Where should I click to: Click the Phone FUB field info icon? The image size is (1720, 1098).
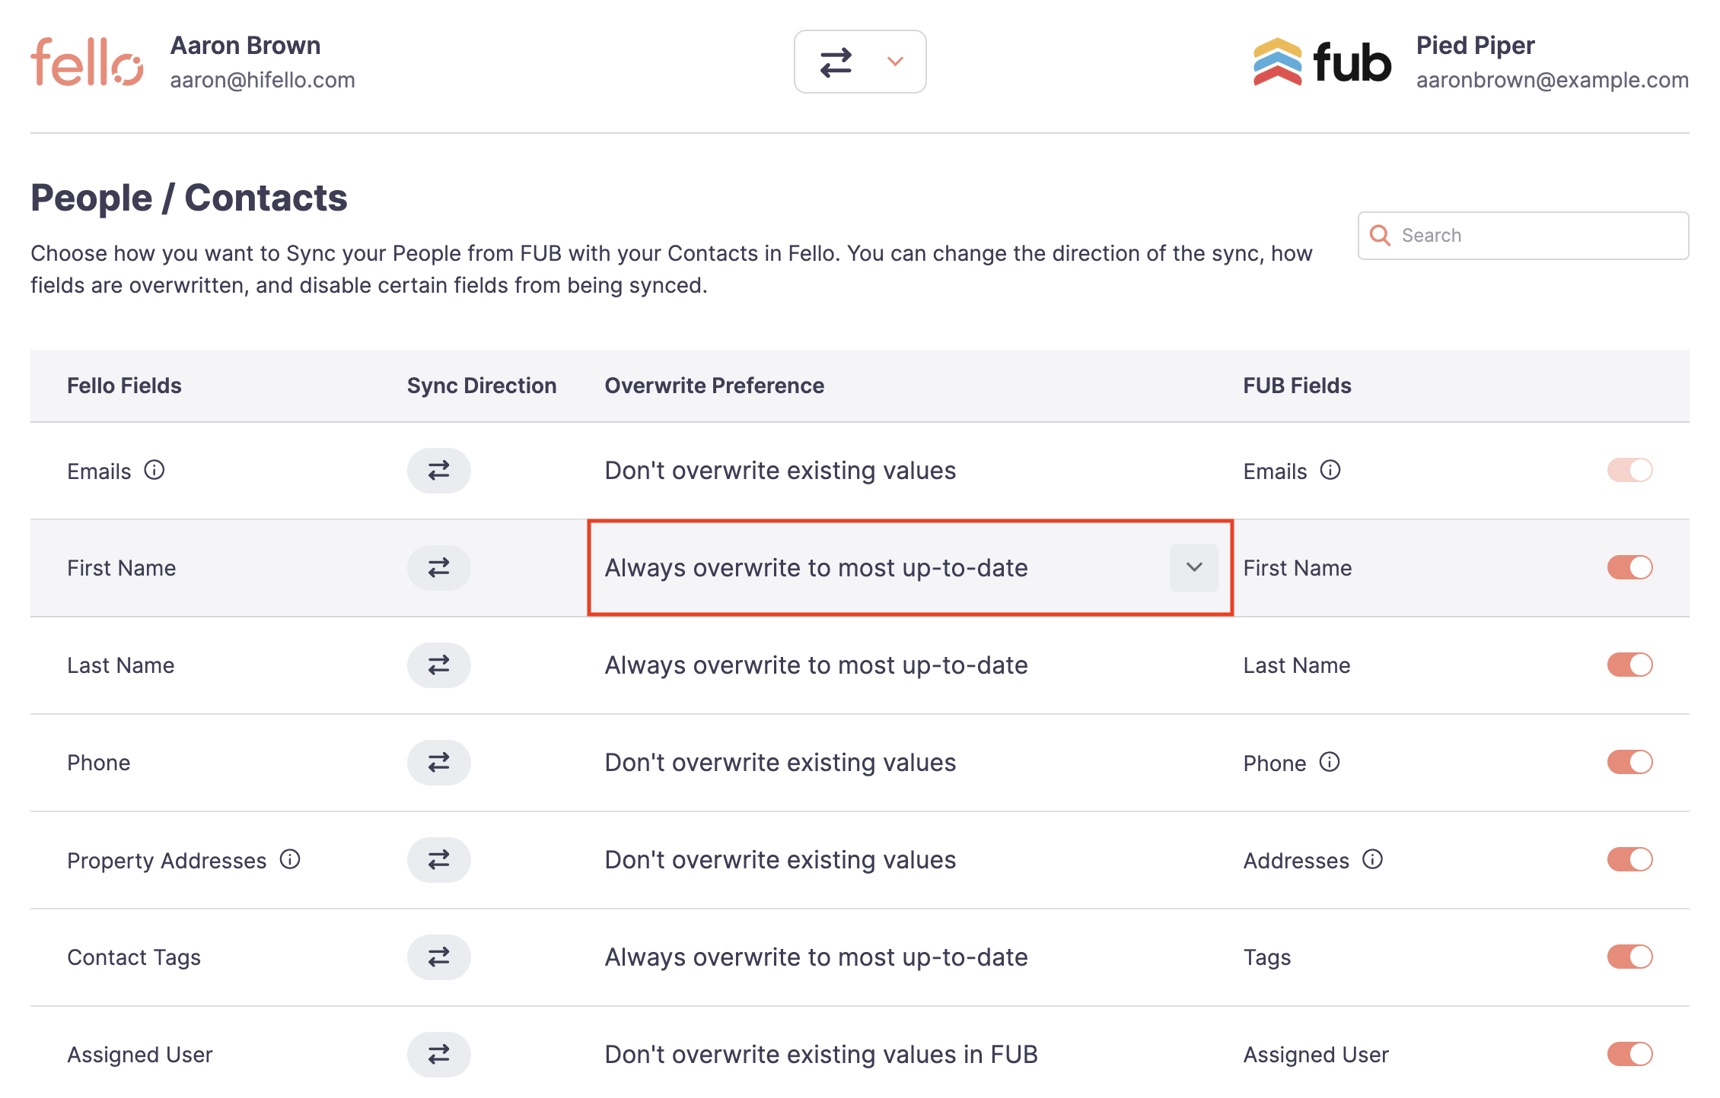[x=1330, y=762]
